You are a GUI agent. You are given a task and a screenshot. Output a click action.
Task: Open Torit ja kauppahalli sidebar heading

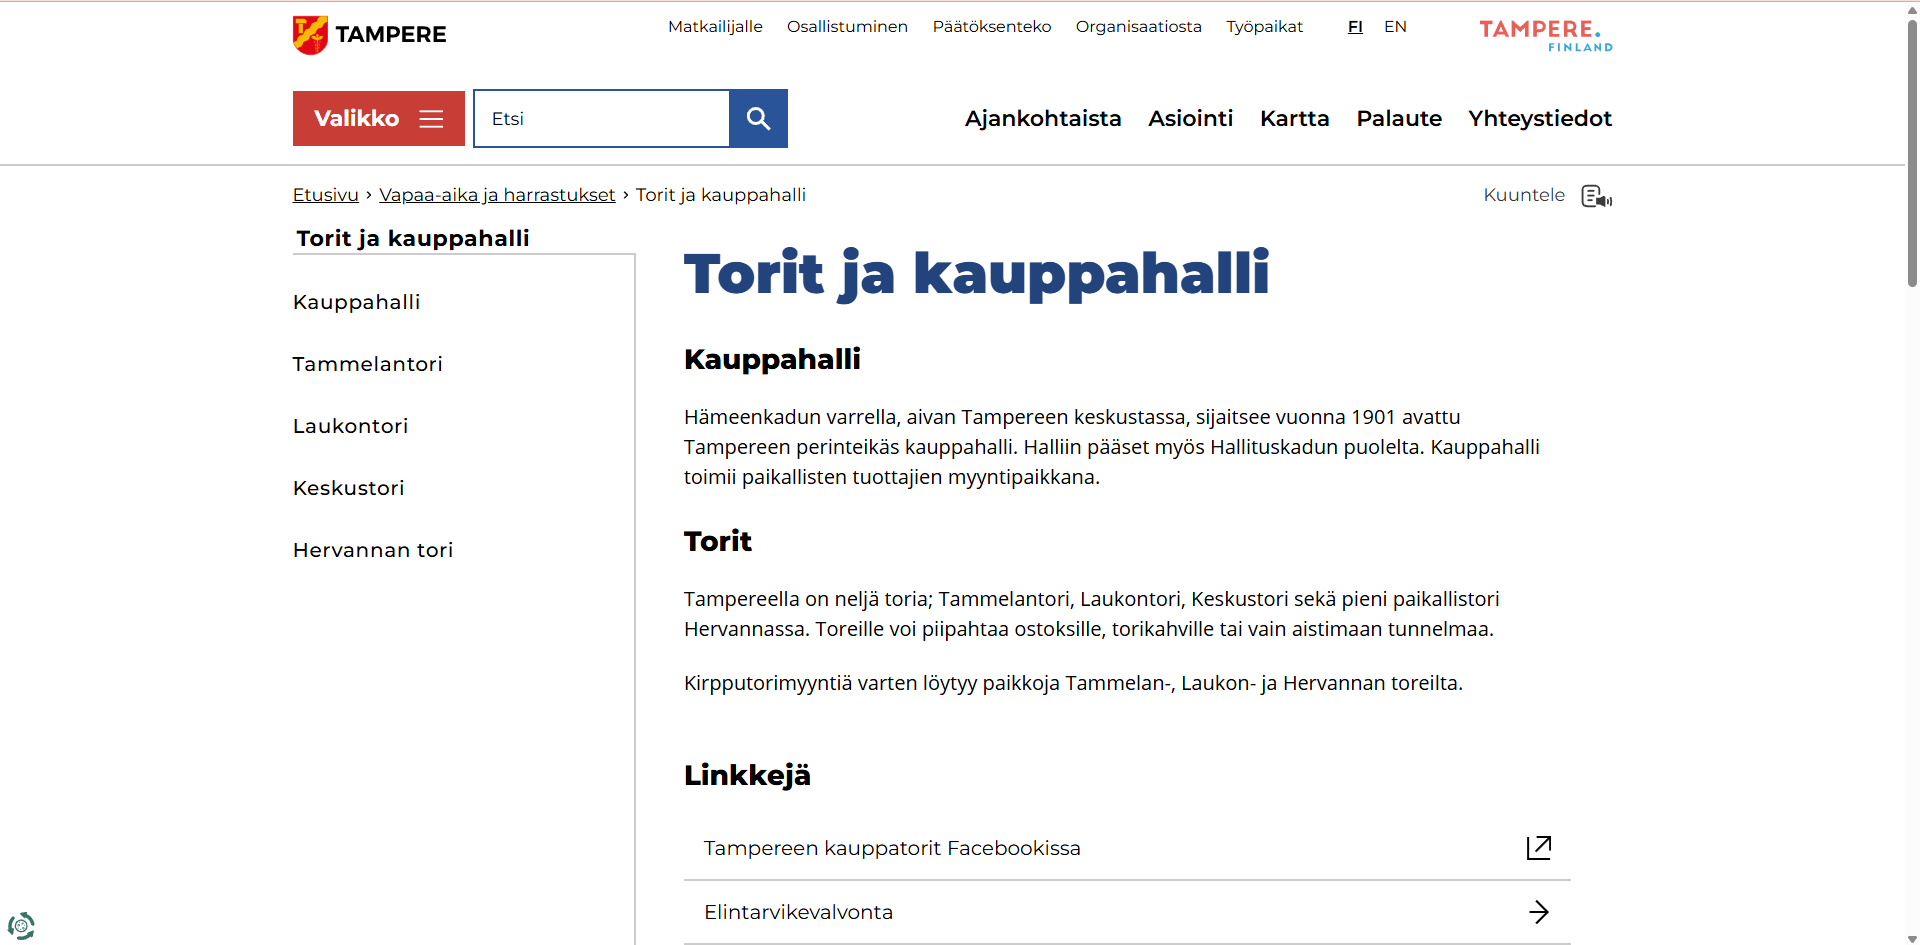tap(413, 238)
